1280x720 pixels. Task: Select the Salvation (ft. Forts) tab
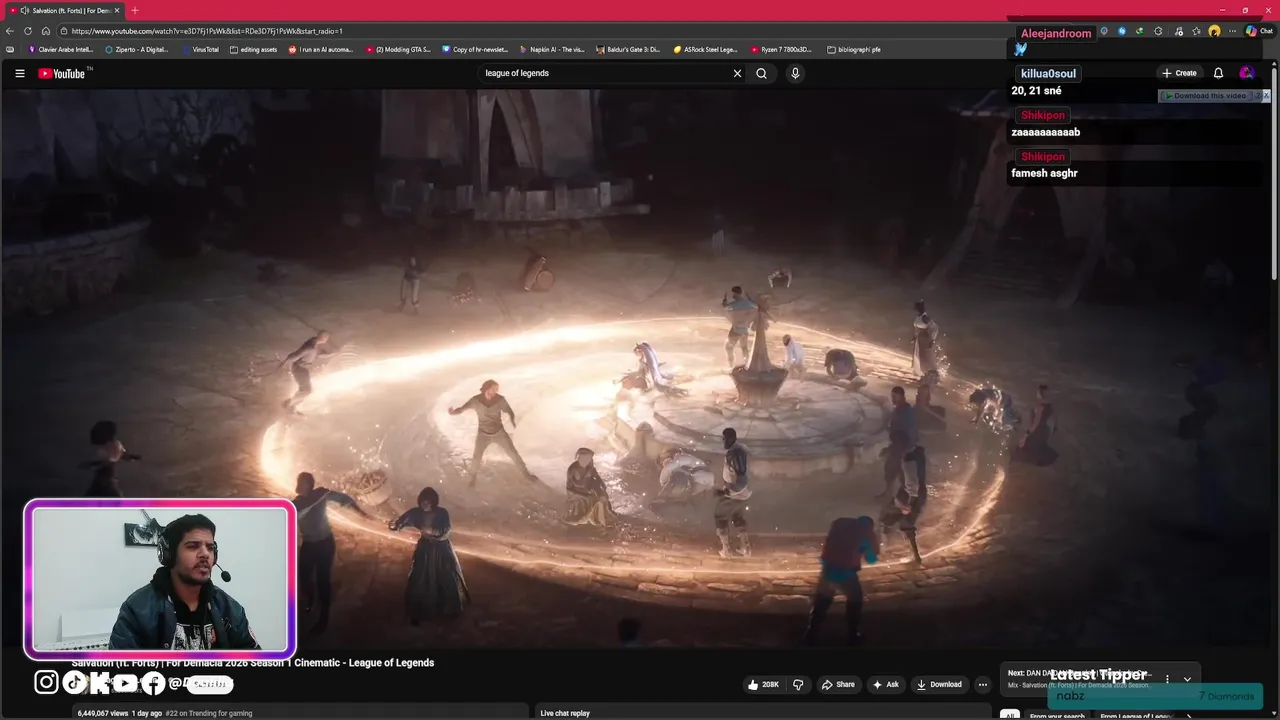(65, 10)
